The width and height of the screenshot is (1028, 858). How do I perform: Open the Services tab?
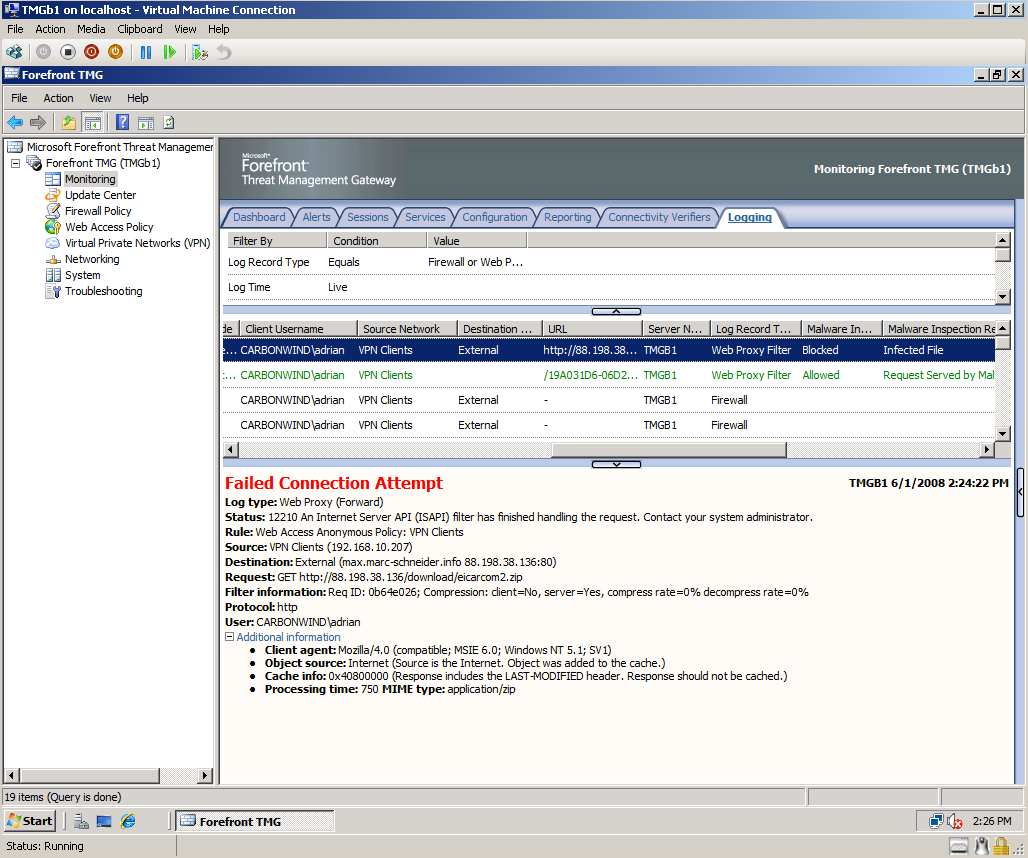[x=425, y=217]
